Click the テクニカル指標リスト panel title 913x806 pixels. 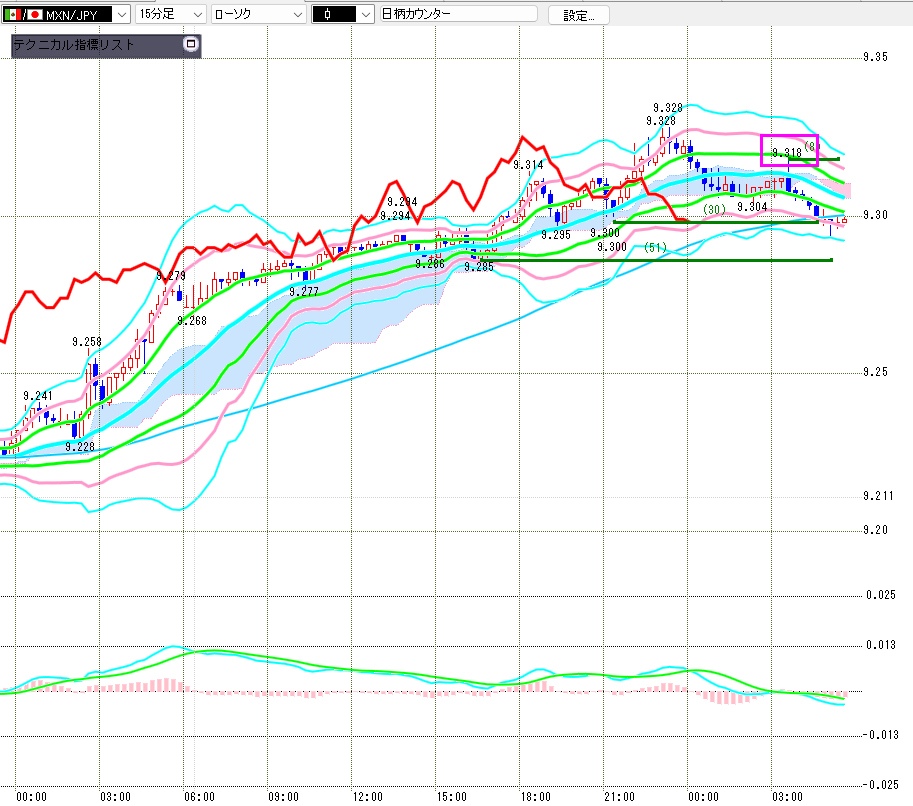(74, 45)
